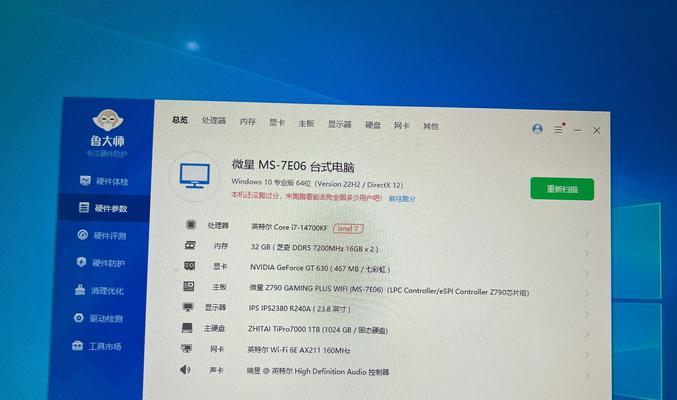Click the Intel 7 badge
The image size is (677, 400).
348,229
